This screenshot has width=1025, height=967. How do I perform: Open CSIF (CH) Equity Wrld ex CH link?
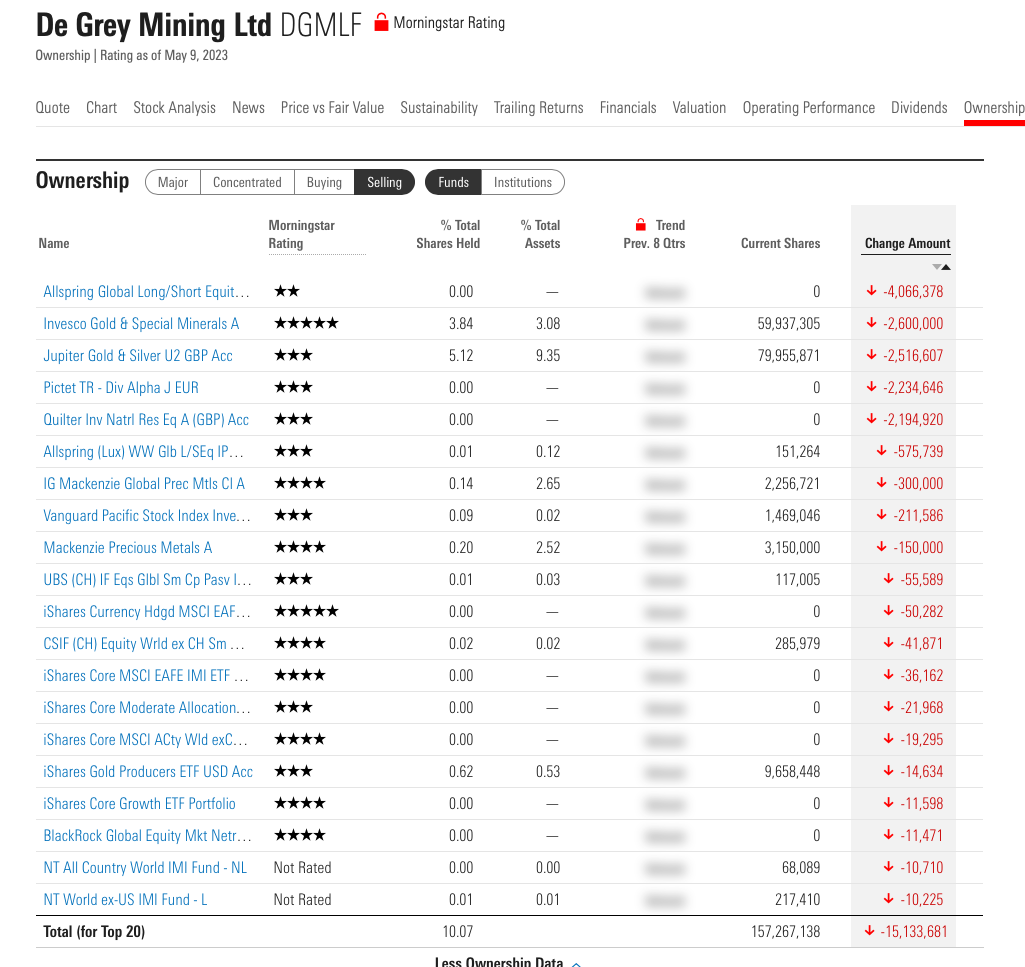pos(144,644)
